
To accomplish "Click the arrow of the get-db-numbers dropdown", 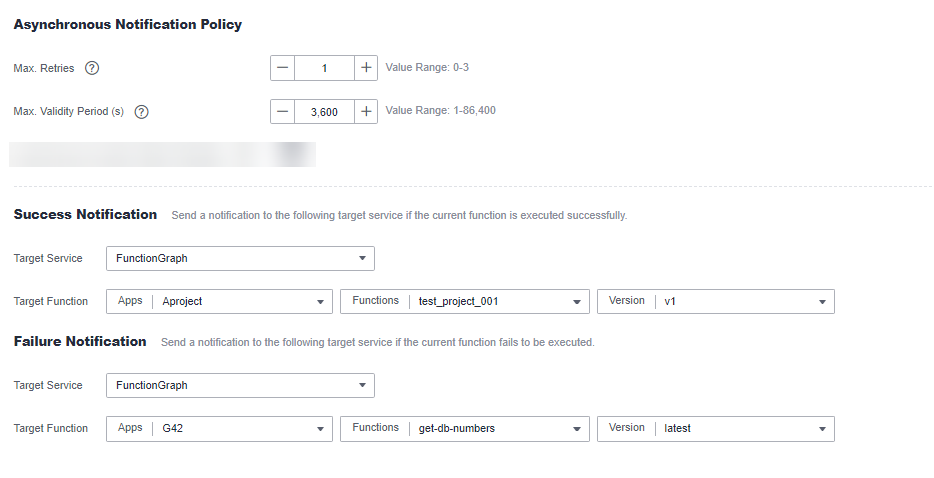I will (577, 429).
